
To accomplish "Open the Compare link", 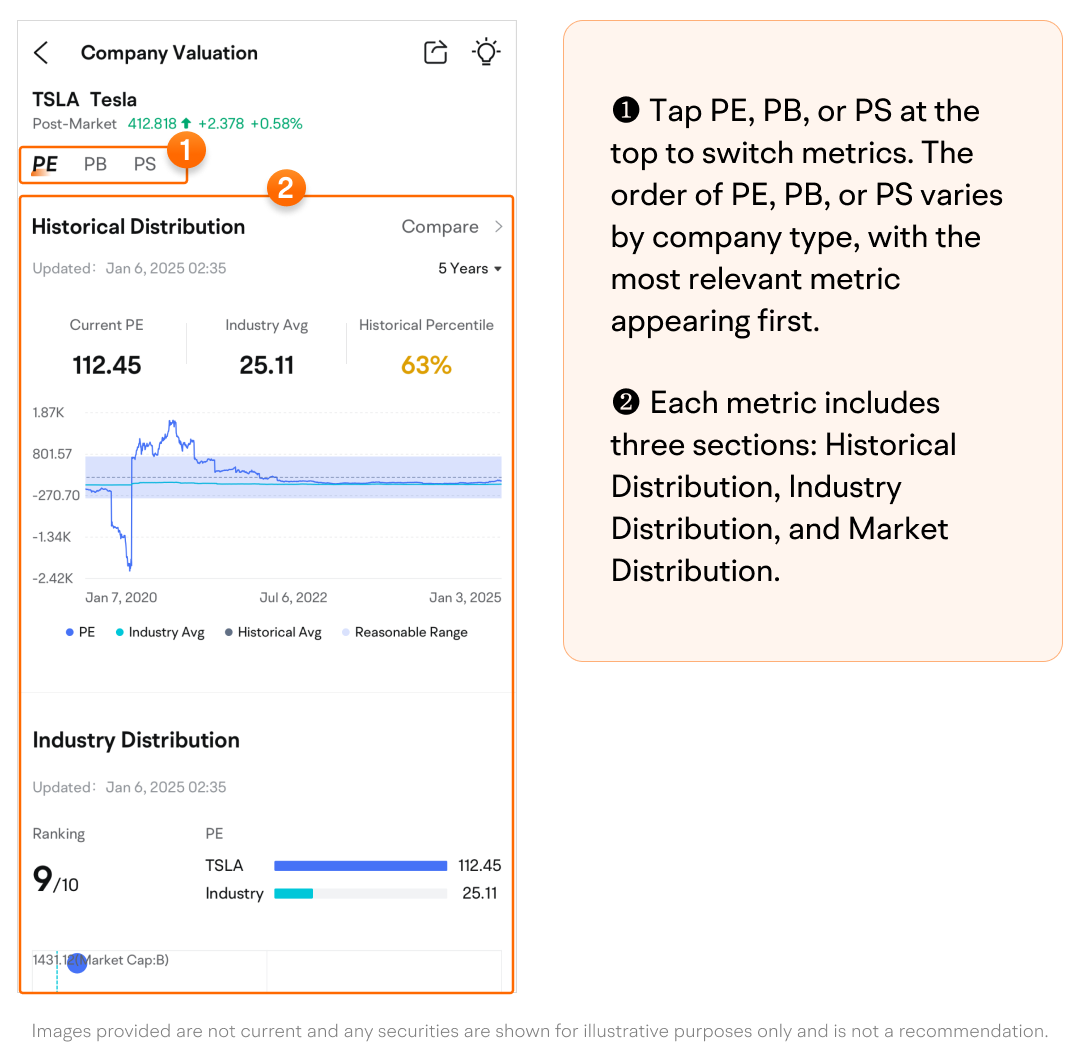I will click(440, 227).
